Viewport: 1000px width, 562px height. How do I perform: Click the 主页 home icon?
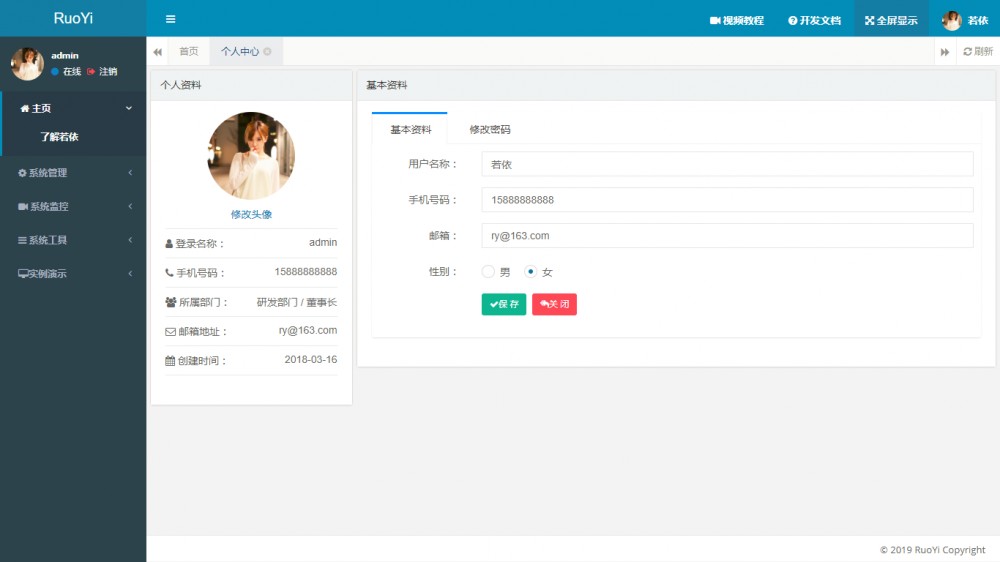pyautogui.click(x=25, y=108)
